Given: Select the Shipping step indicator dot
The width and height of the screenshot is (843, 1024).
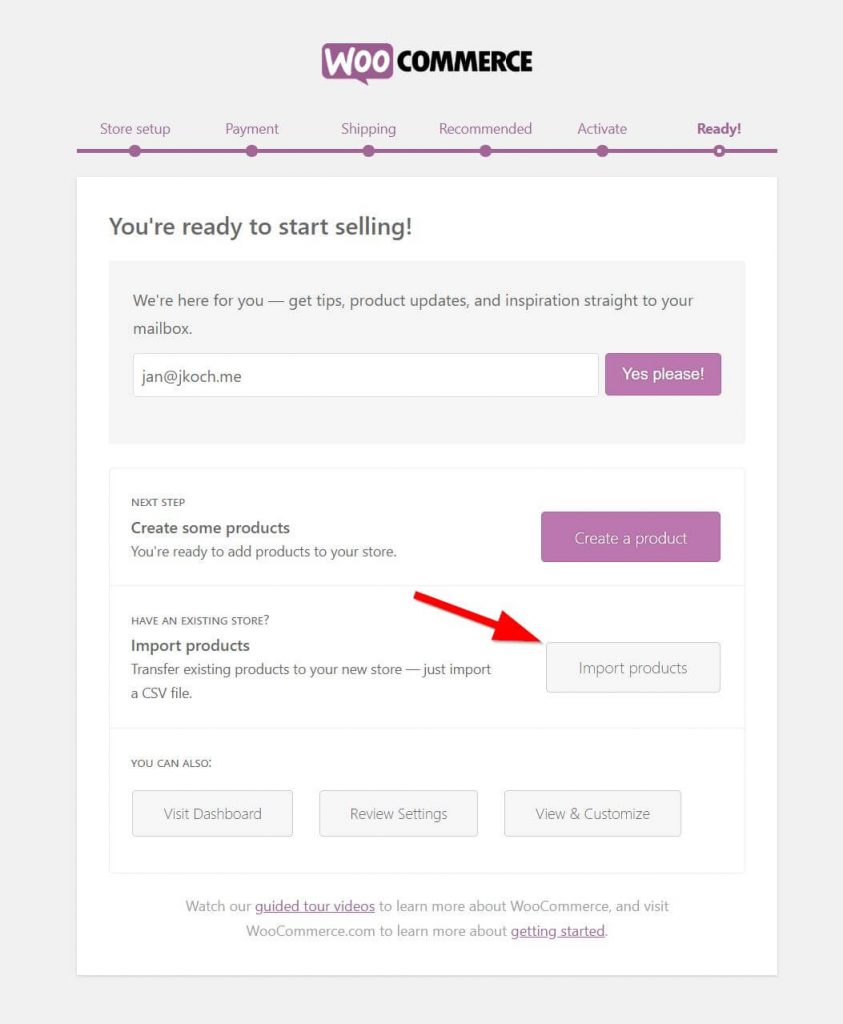Looking at the screenshot, I should click(368, 148).
